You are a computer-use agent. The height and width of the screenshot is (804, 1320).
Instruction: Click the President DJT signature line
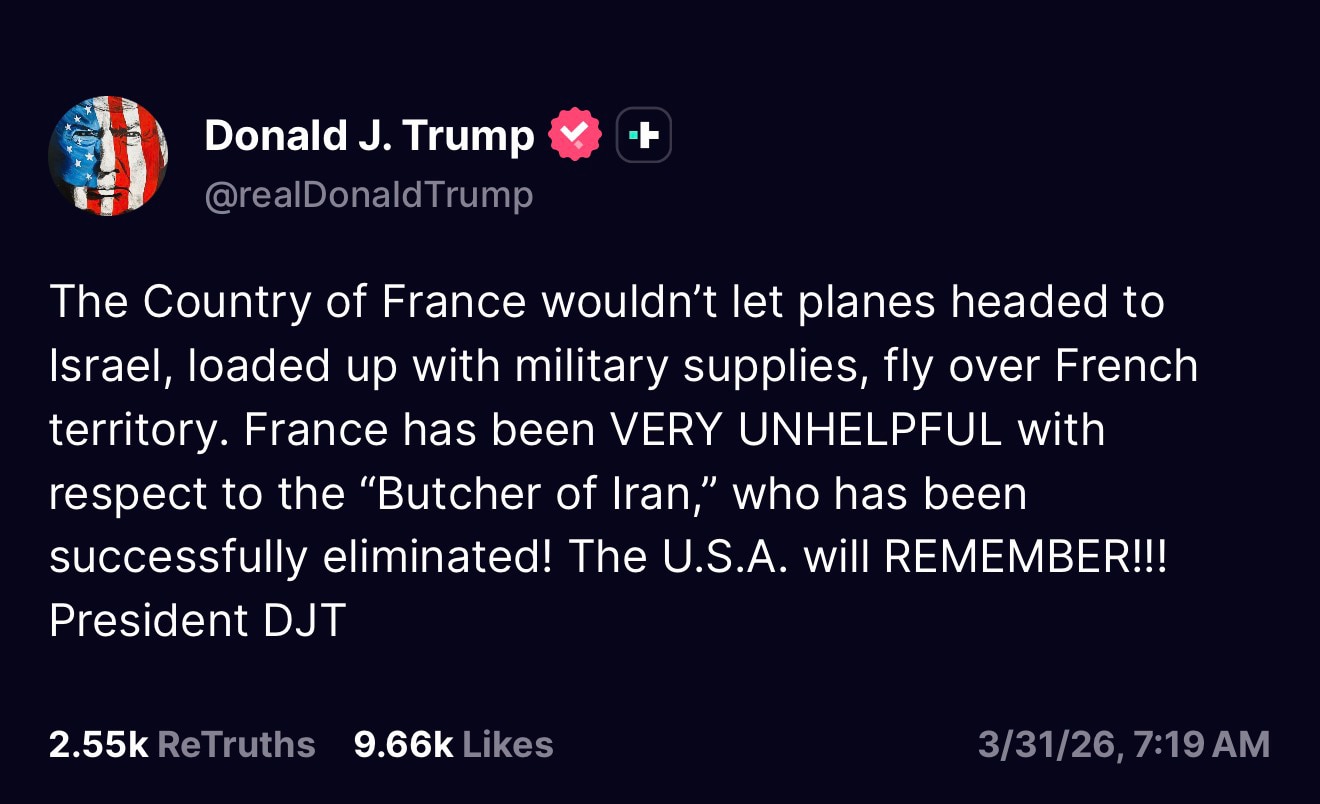point(196,620)
